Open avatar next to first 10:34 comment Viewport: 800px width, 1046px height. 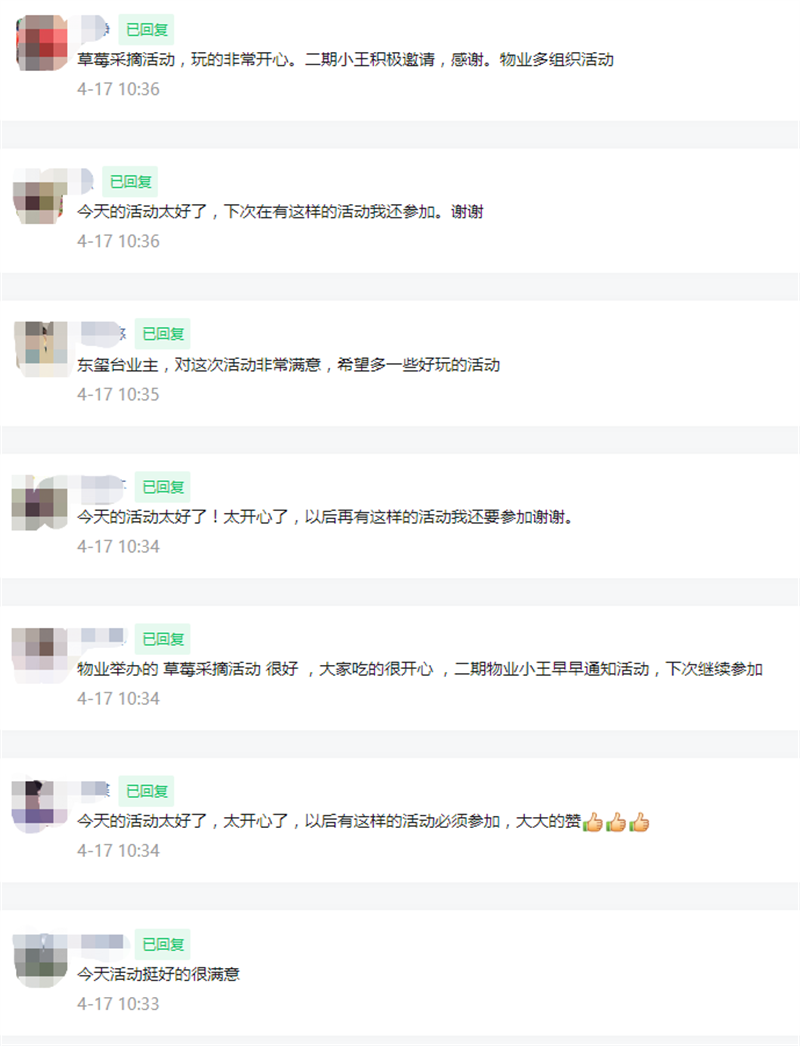[41, 502]
